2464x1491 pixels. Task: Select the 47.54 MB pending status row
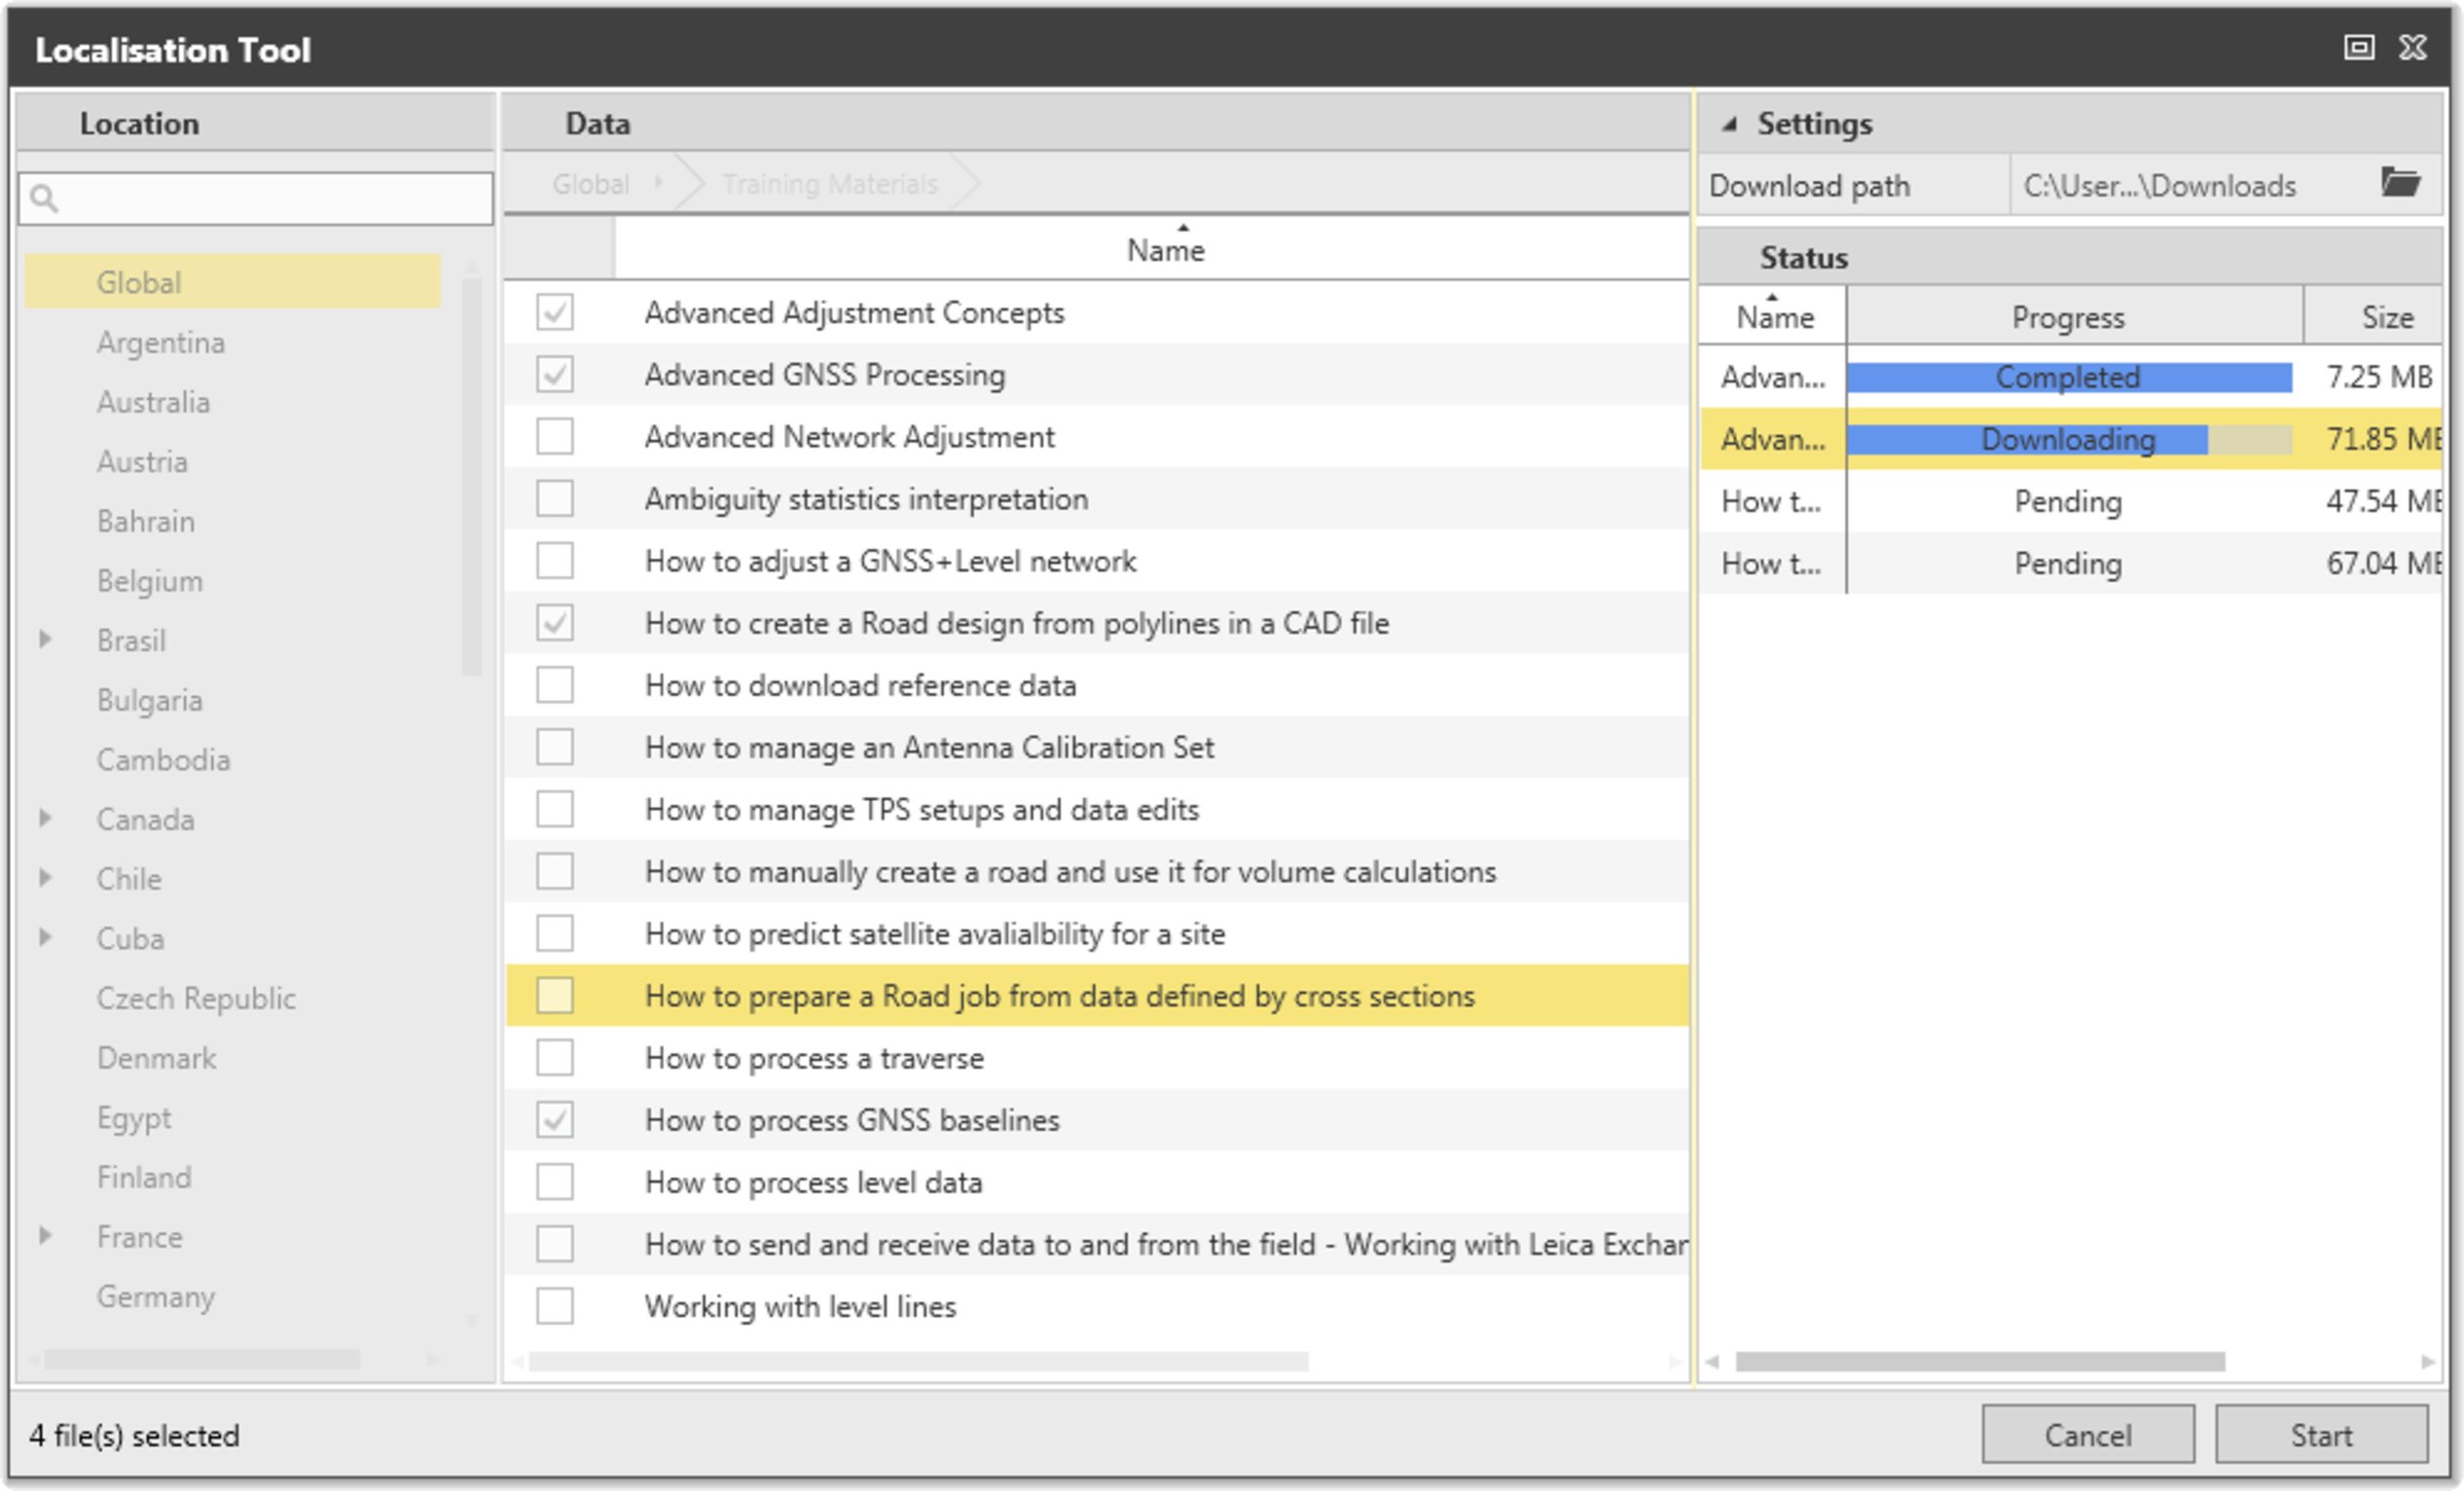tap(2071, 501)
